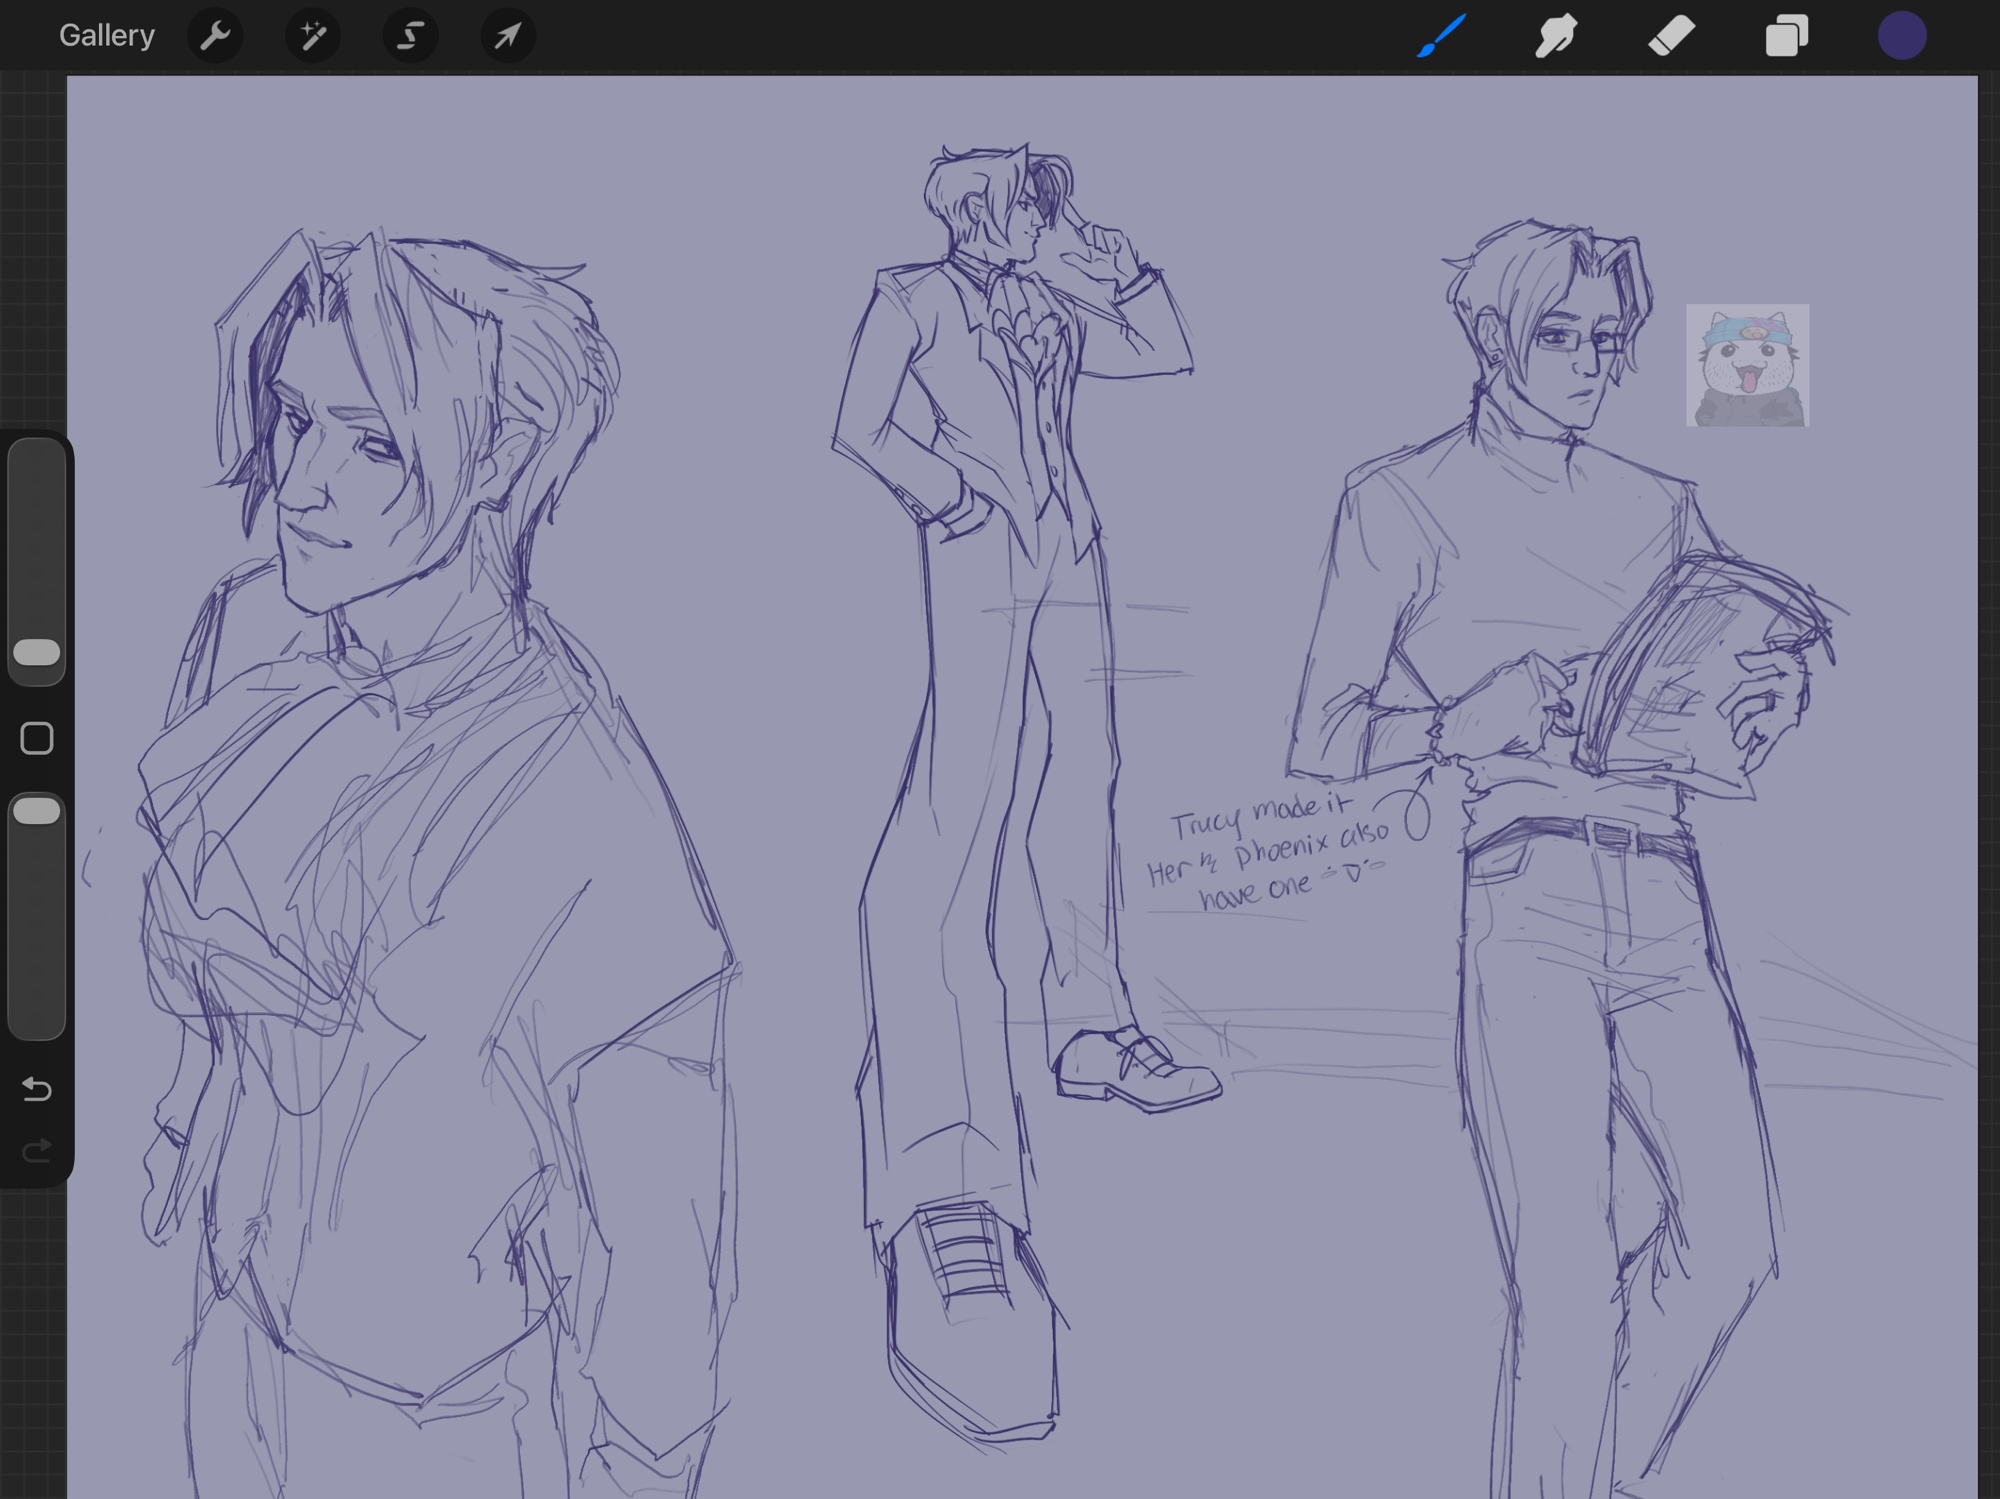2000x1499 pixels.
Task: Return to Gallery
Action: pyautogui.click(x=106, y=36)
